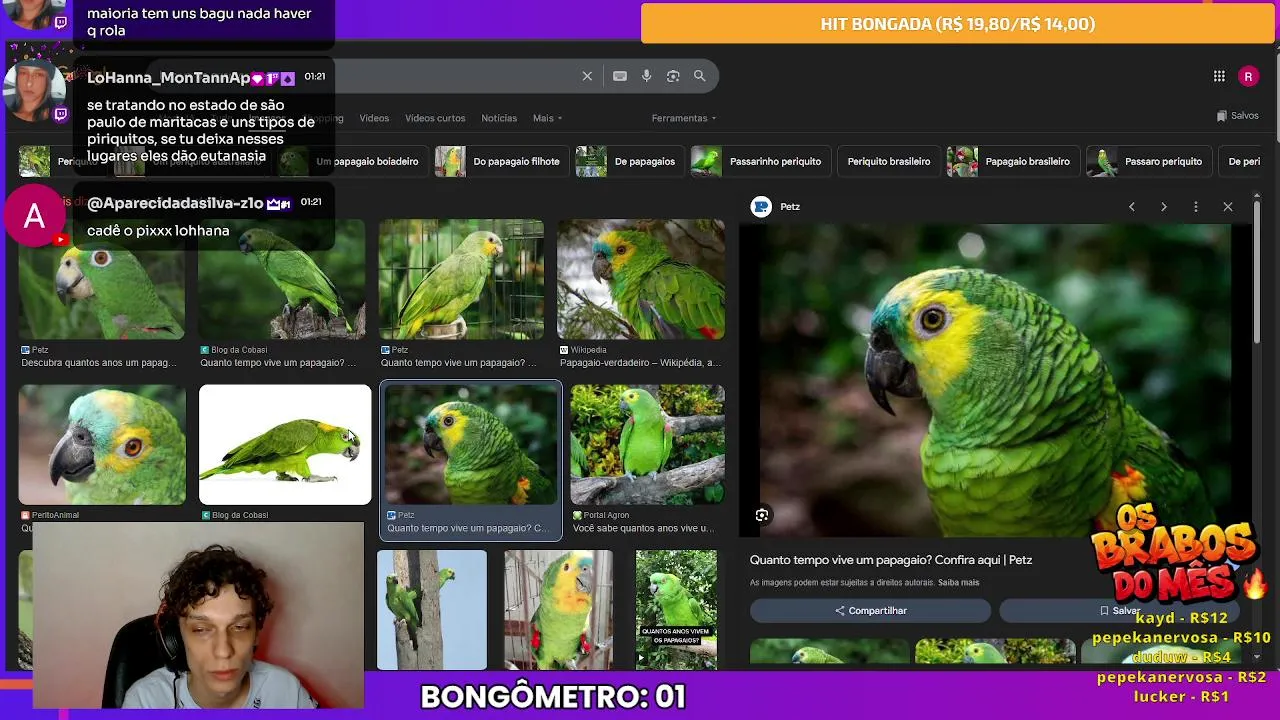The width and height of the screenshot is (1280, 720).
Task: Start voice search with the microphone icon
Action: pos(647,76)
